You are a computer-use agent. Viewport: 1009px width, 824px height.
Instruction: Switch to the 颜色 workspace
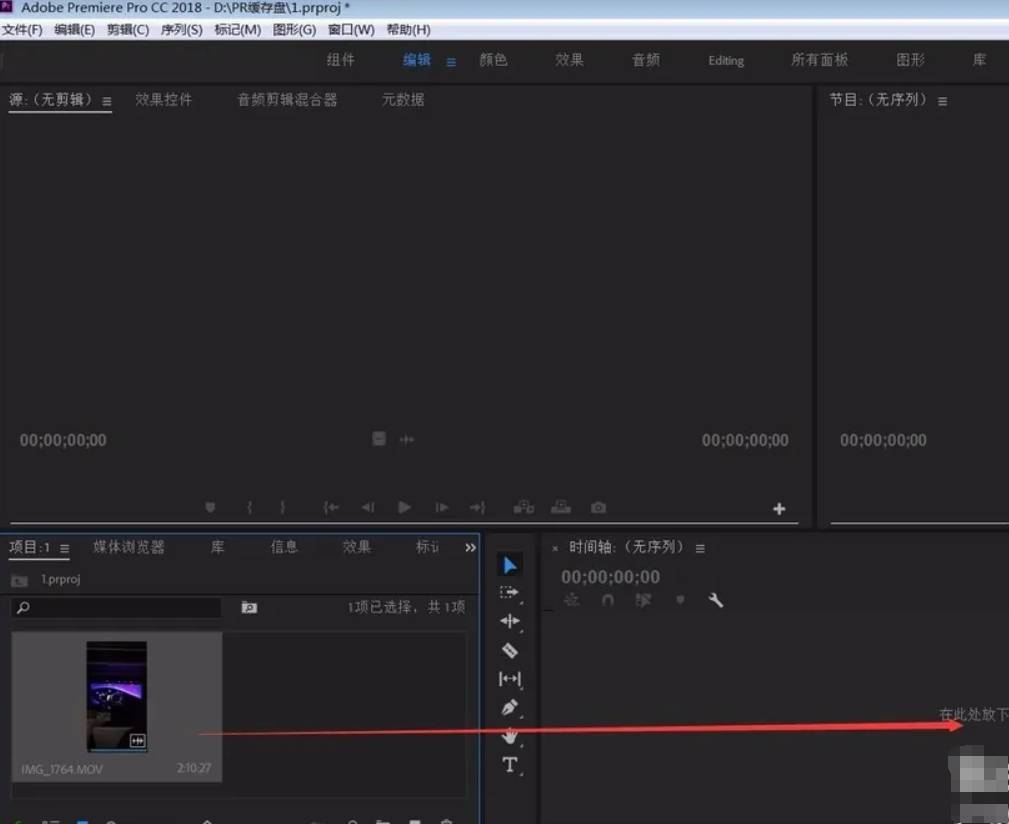[494, 60]
